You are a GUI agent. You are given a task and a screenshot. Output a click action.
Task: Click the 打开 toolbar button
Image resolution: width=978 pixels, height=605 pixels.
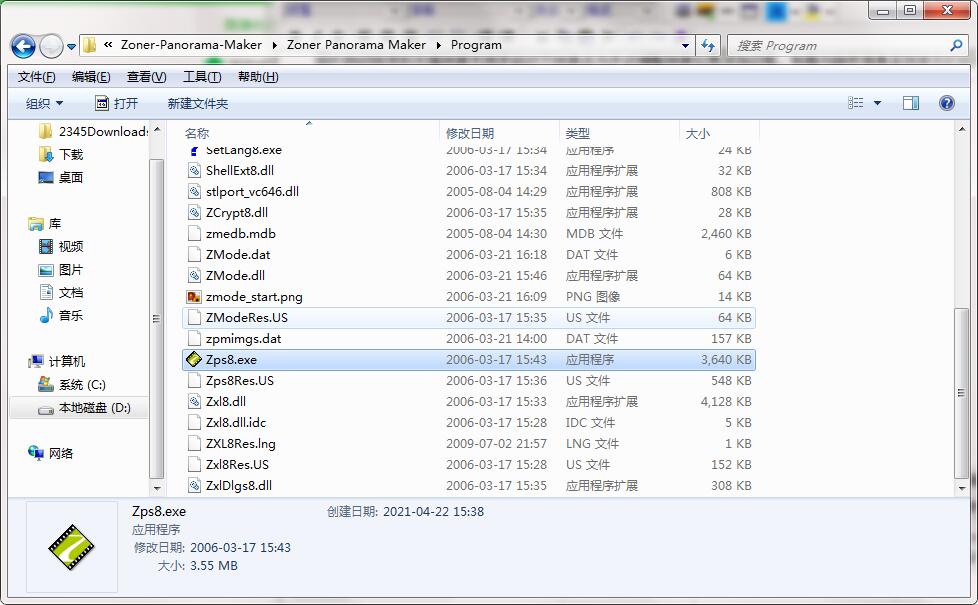pos(117,104)
